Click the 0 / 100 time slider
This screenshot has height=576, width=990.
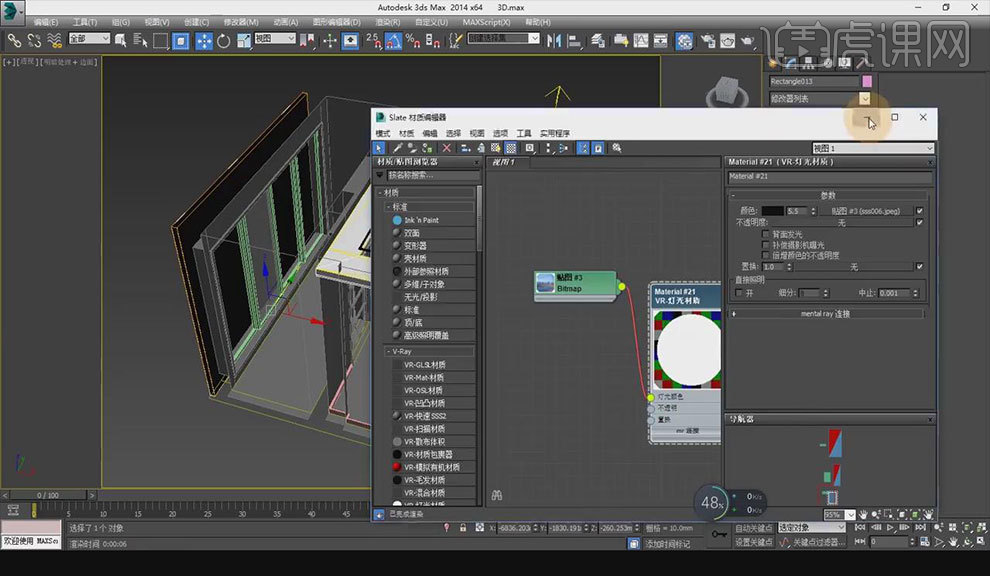point(48,495)
